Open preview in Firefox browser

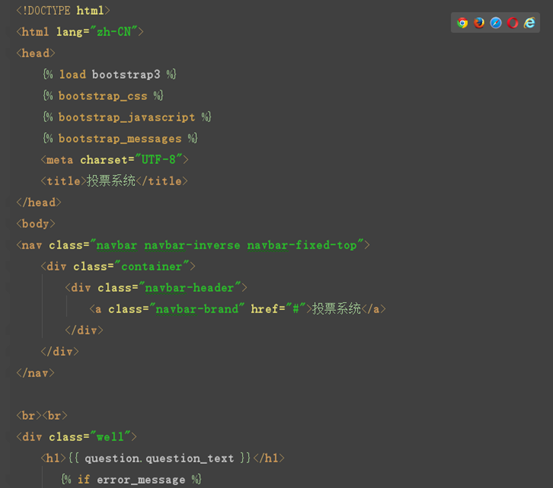pos(479,23)
